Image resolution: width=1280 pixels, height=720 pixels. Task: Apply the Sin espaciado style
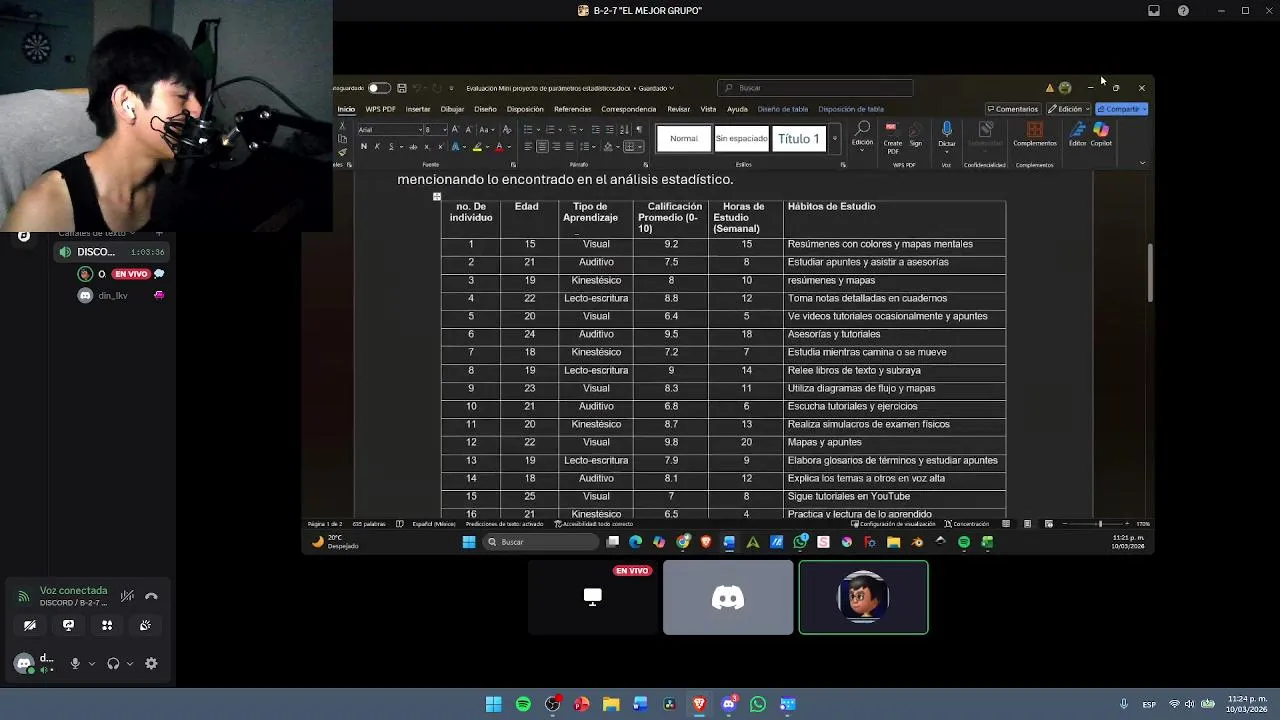741,139
